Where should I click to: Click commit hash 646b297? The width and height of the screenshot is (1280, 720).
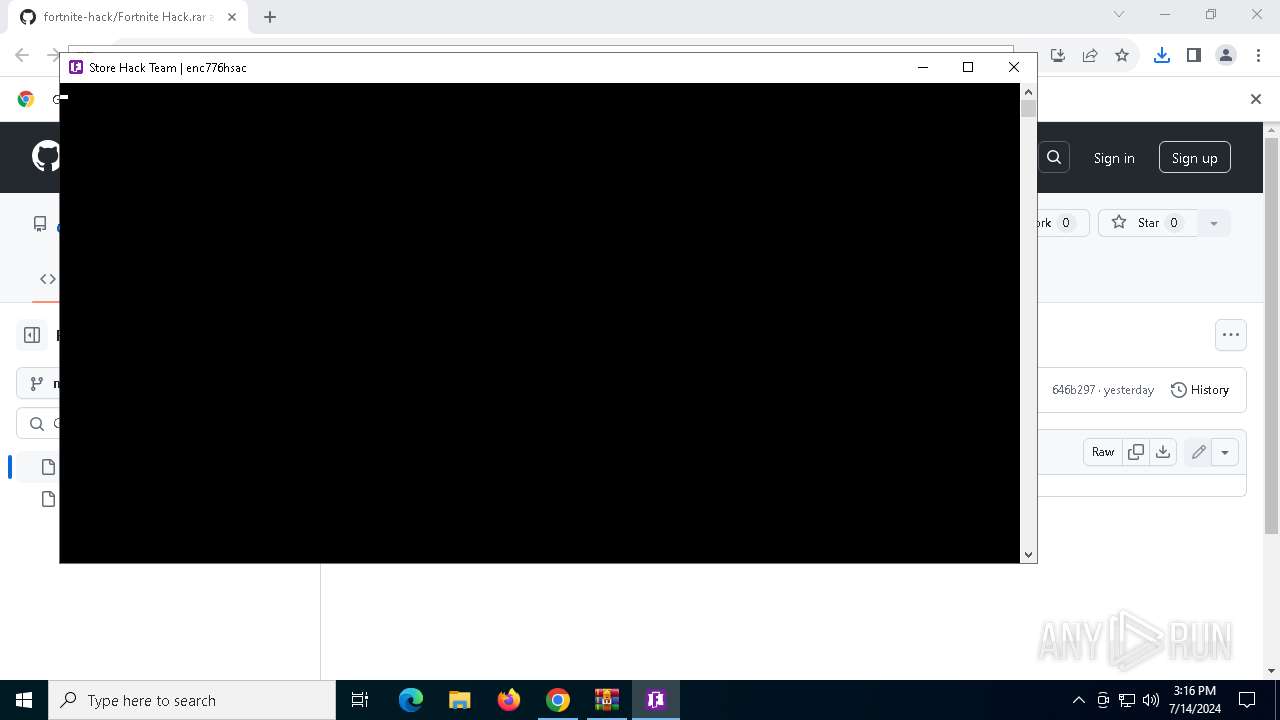point(1073,390)
